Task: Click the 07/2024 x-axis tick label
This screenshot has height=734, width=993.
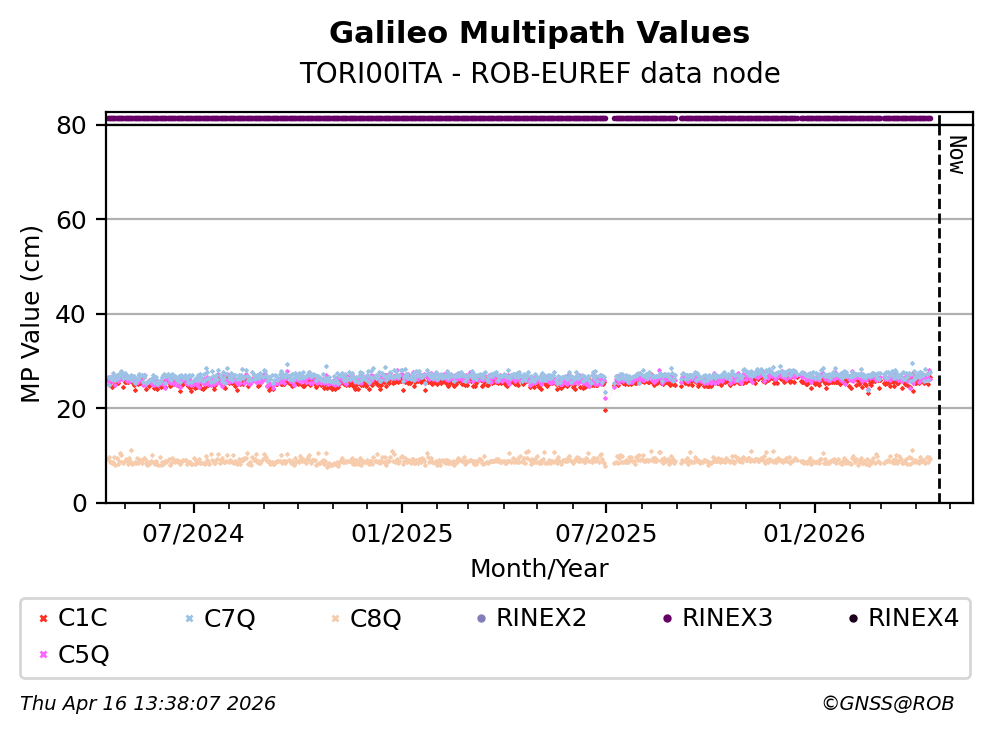Action: (x=193, y=533)
